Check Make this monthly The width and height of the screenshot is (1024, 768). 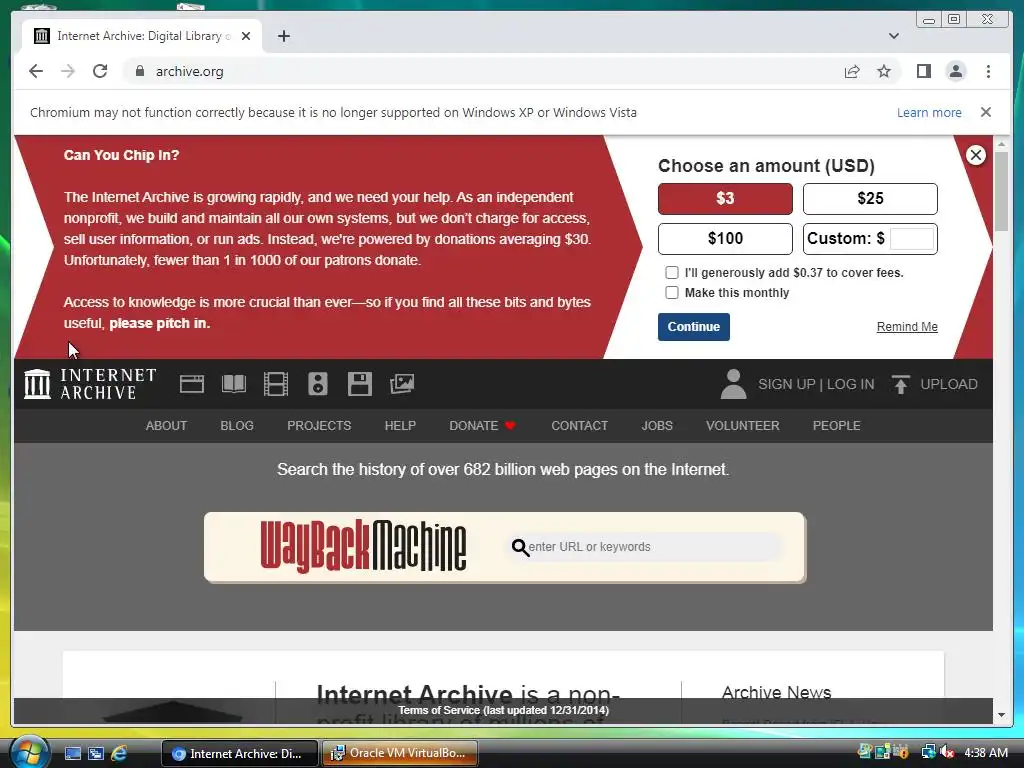[x=671, y=293]
